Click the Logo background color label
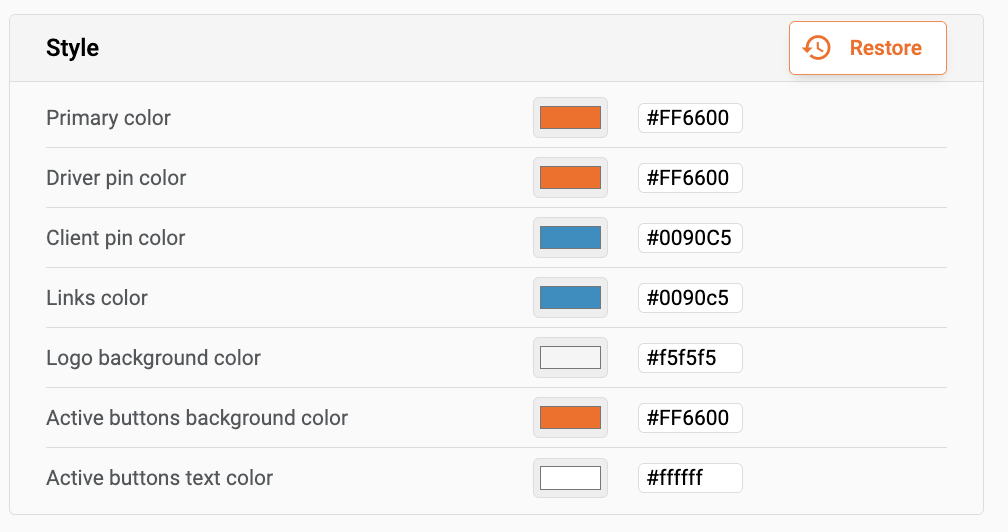The width and height of the screenshot is (1008, 532). (x=153, y=358)
